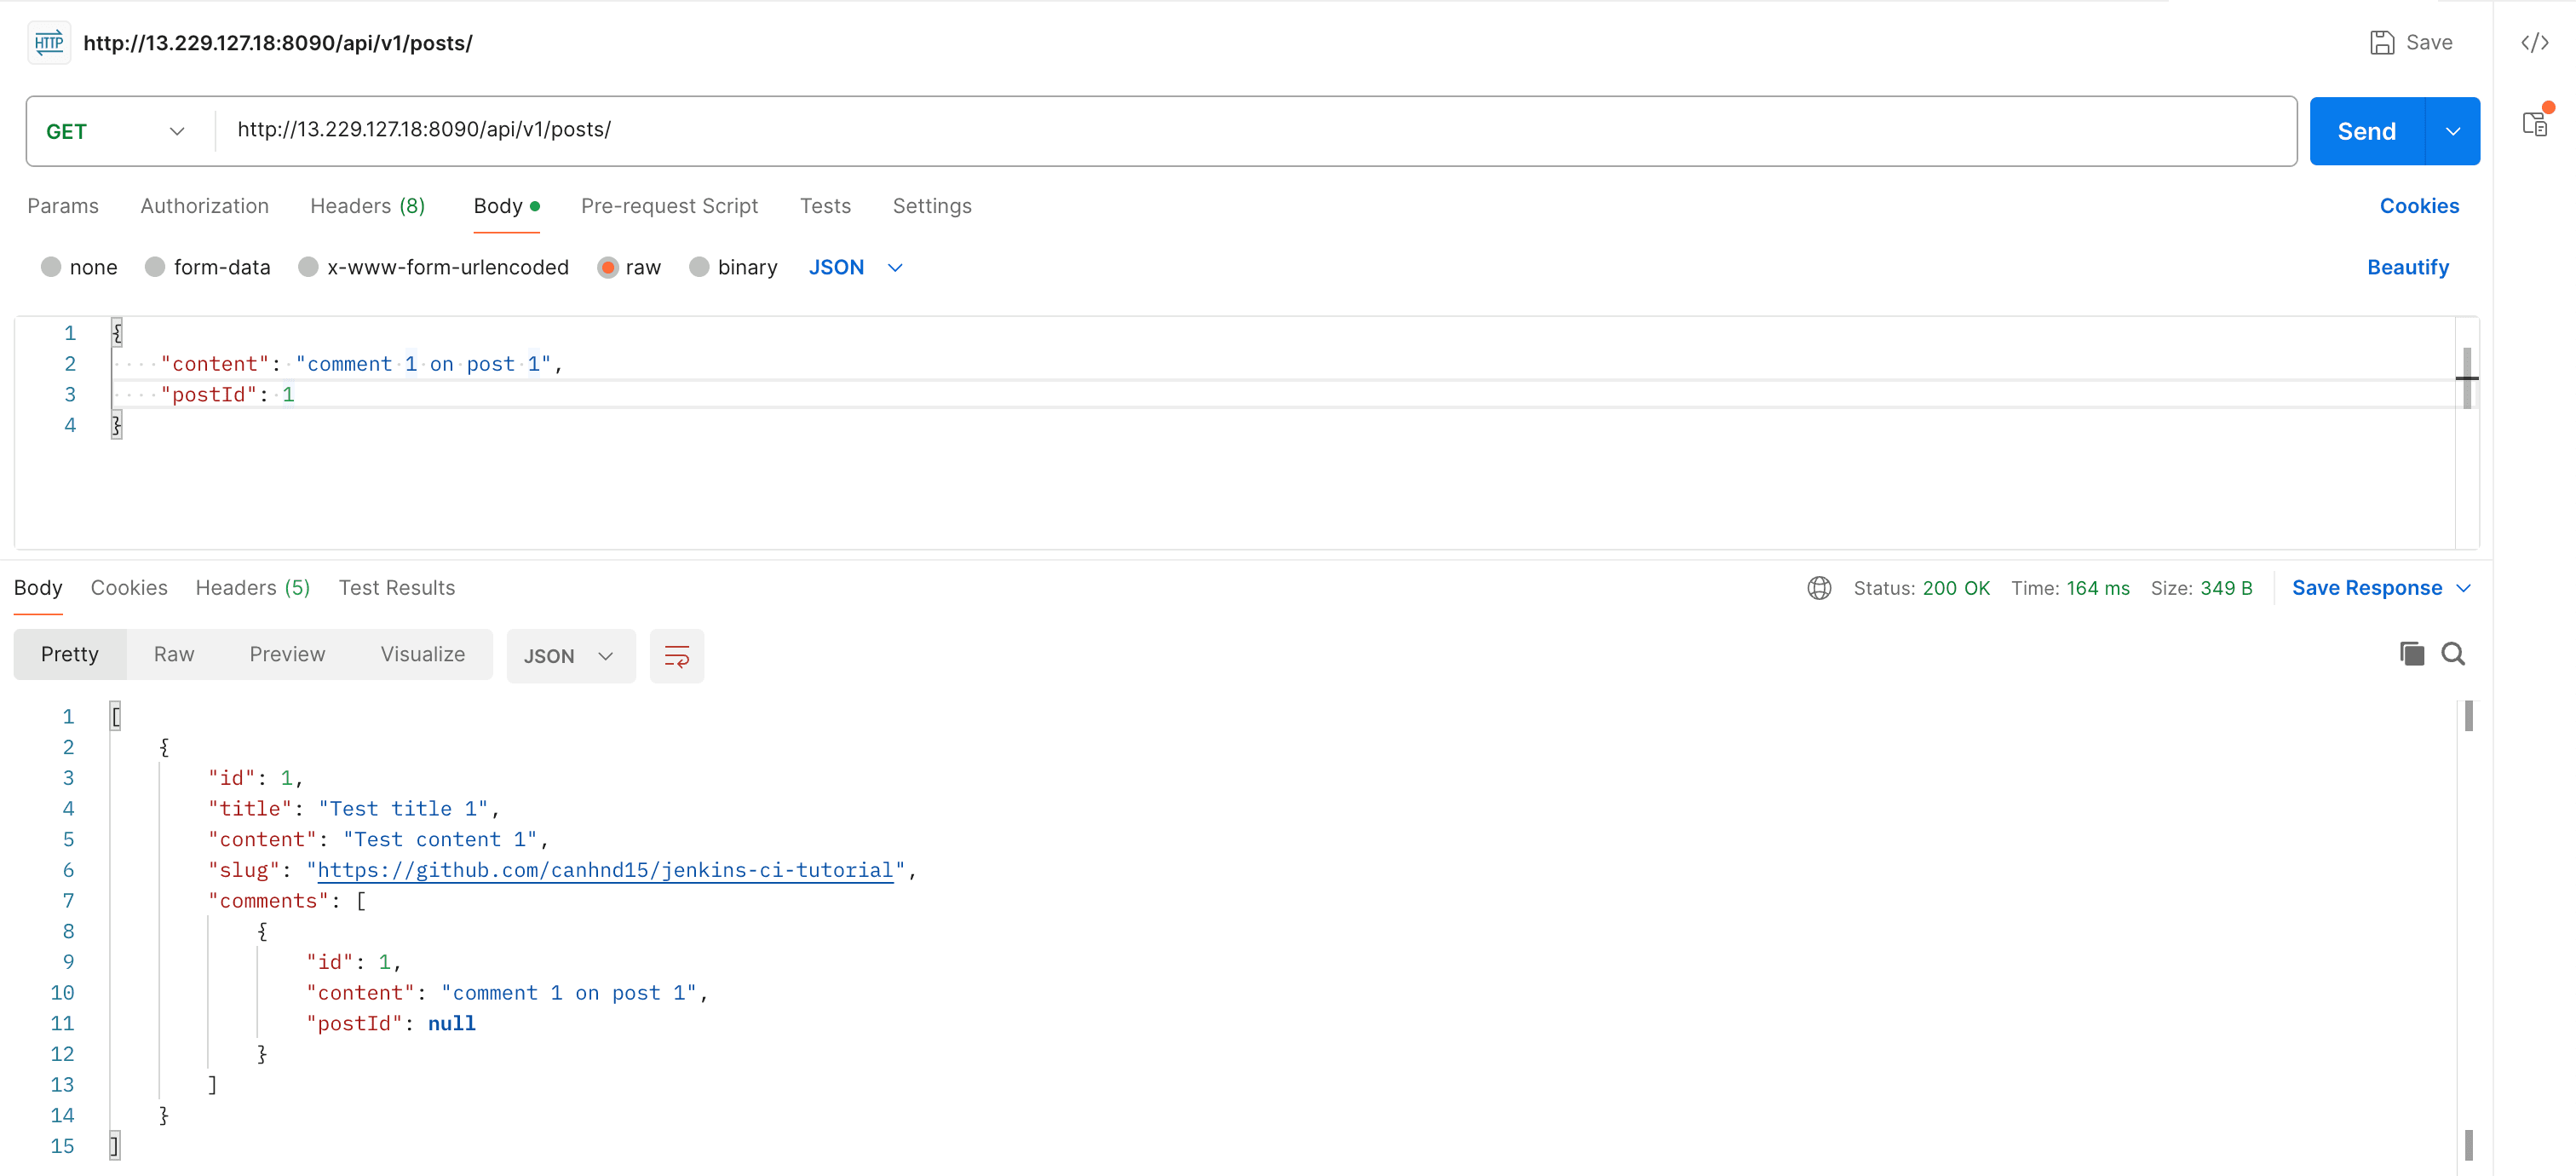Click the Beautify link
The image size is (2576, 1176).
(x=2407, y=267)
